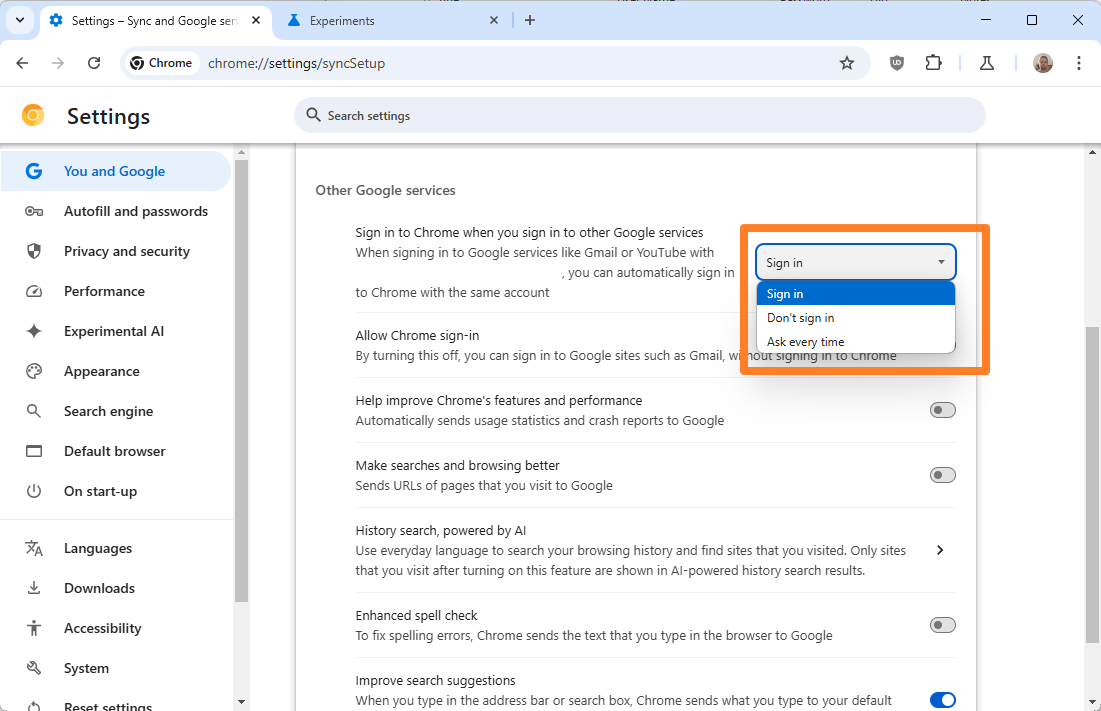1101x711 pixels.
Task: Open Downloads settings
Action: pos(115,588)
